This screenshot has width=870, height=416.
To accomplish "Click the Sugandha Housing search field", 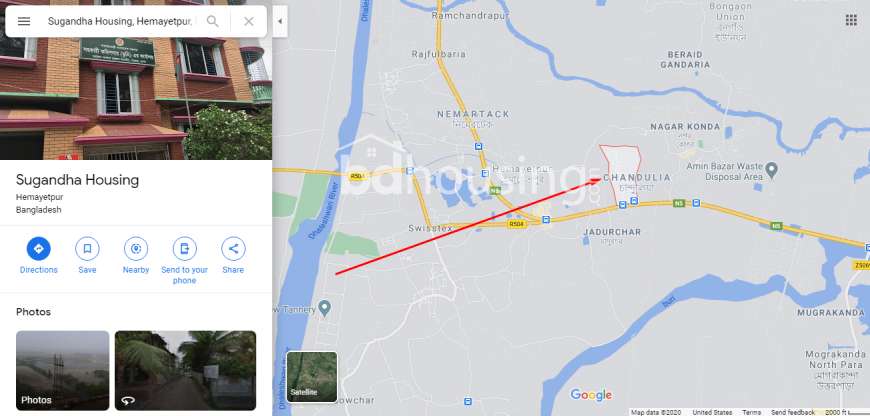I will (119, 22).
